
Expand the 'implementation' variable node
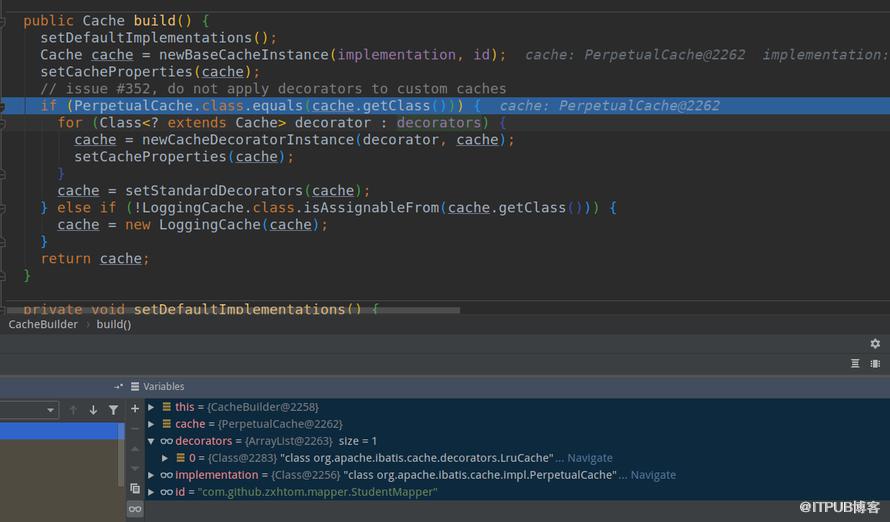click(x=151, y=475)
